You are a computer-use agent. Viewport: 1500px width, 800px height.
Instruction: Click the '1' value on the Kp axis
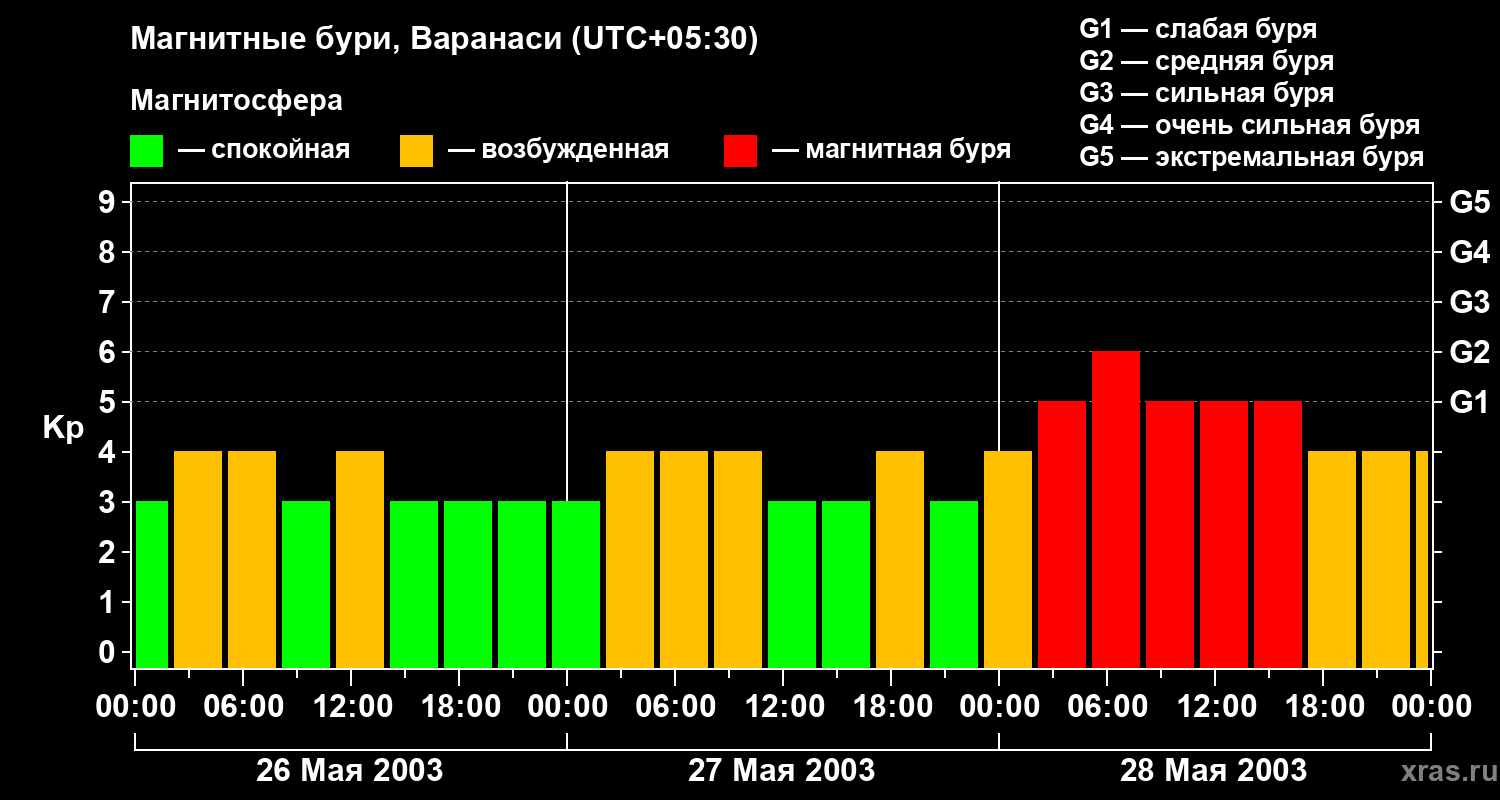click(108, 602)
